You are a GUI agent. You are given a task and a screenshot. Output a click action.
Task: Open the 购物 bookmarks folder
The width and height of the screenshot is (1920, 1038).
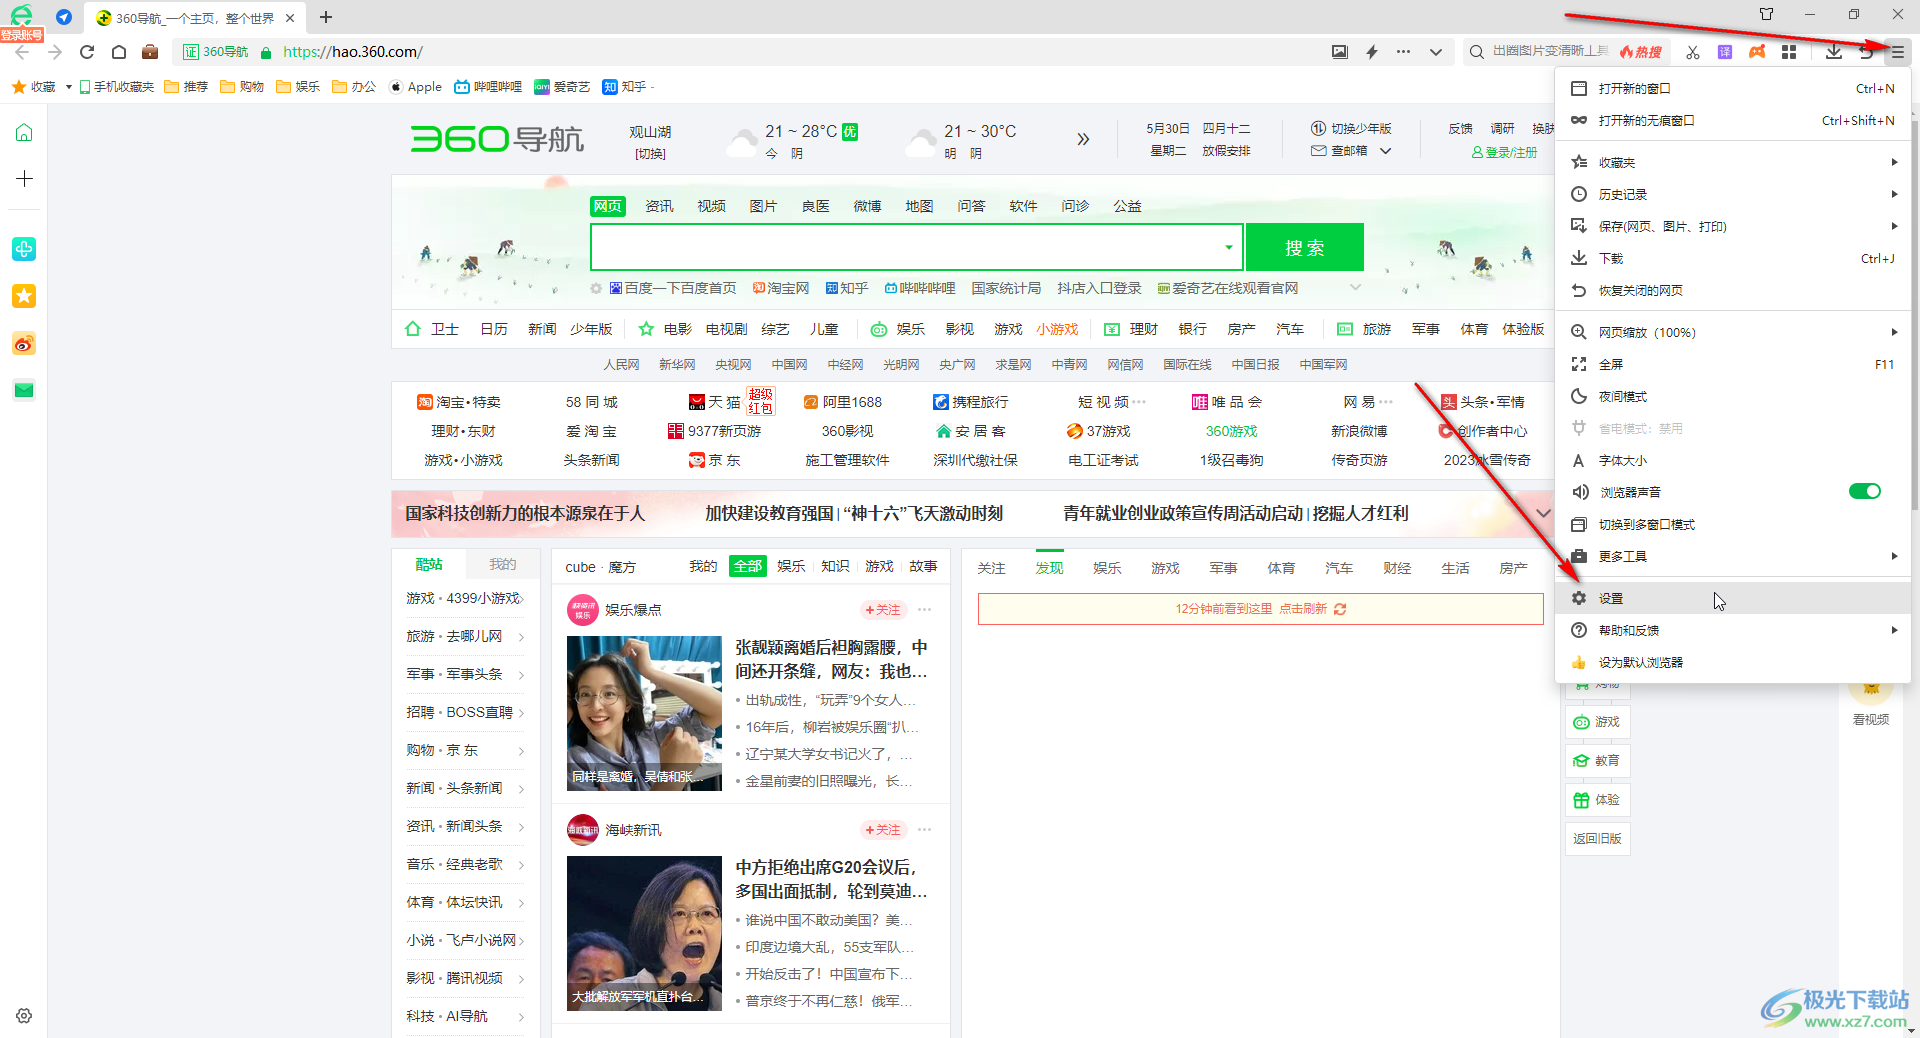click(x=242, y=87)
